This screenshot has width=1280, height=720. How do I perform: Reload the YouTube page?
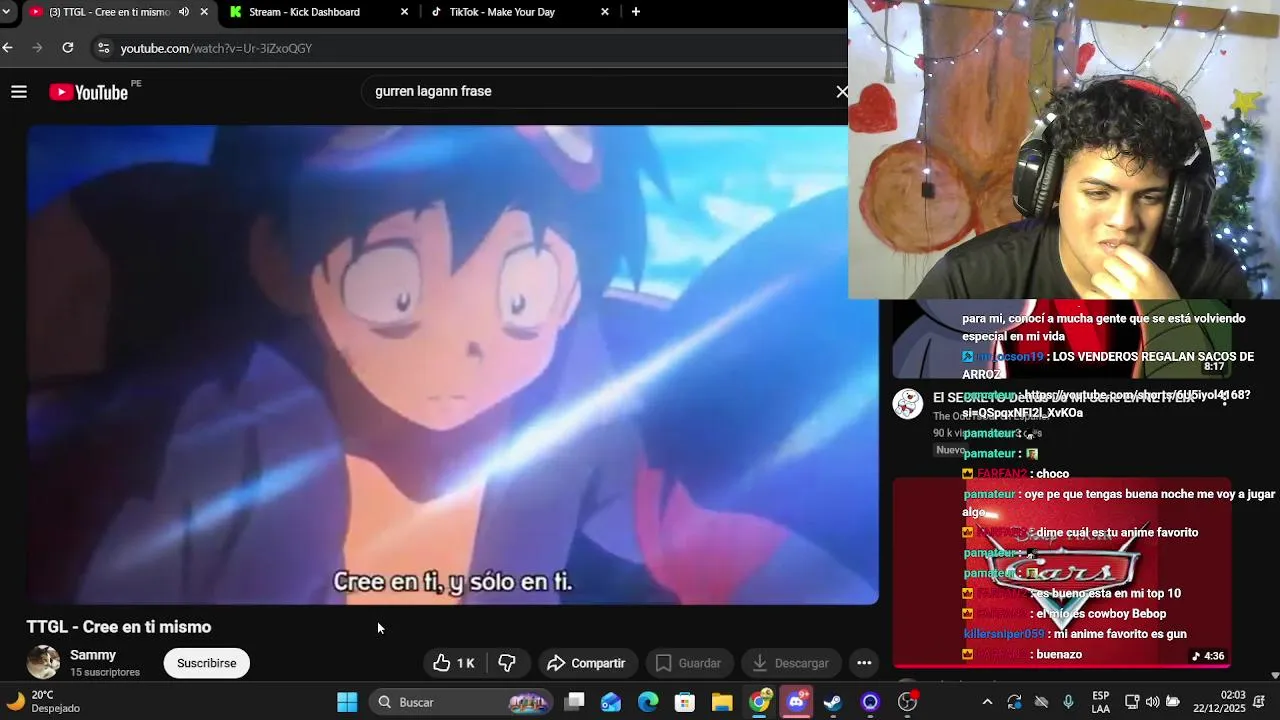click(x=68, y=47)
